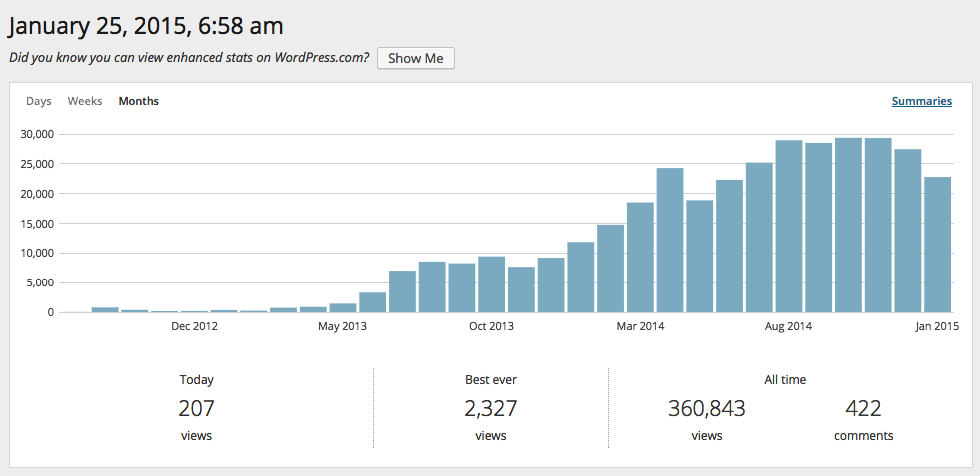
Task: Click the Best ever 2,327 views figure
Action: [x=490, y=408]
